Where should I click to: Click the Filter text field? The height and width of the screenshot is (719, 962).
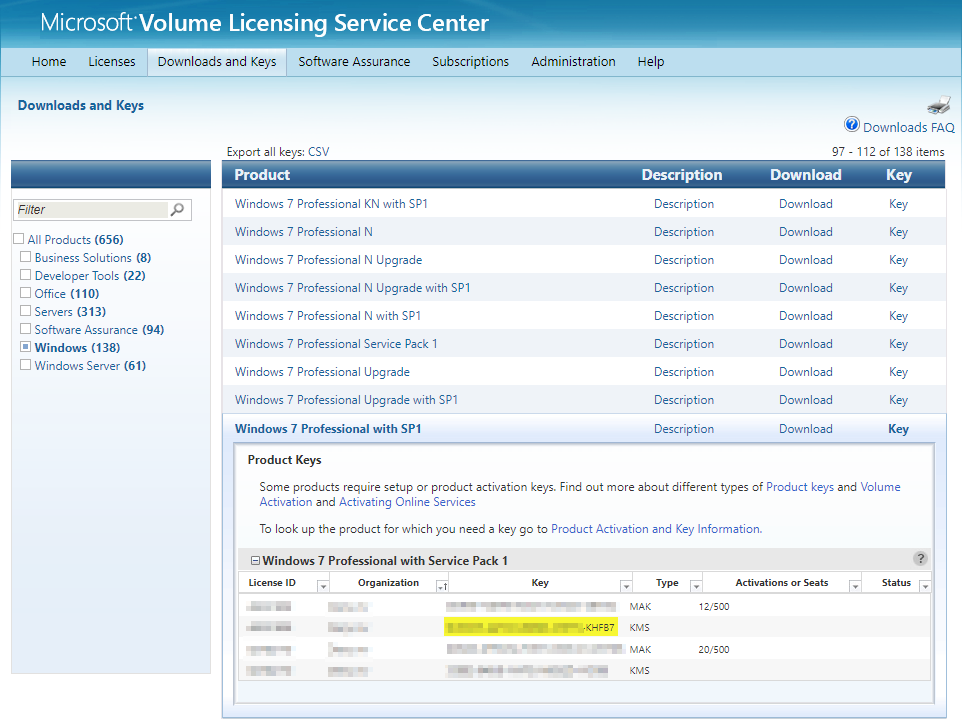tap(91, 210)
